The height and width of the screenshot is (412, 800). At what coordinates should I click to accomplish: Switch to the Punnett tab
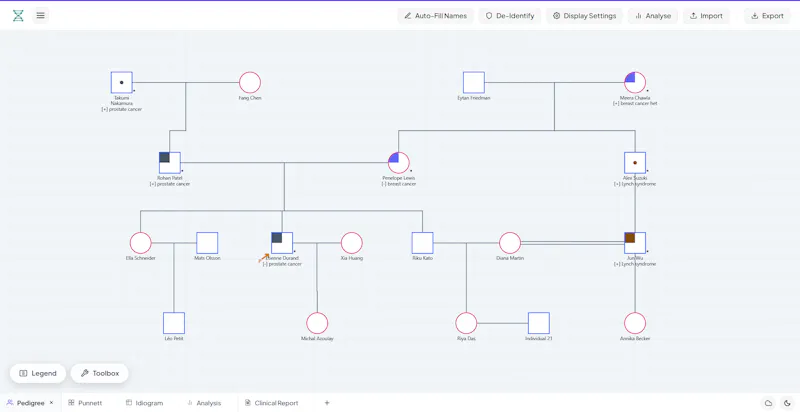pyautogui.click(x=85, y=403)
